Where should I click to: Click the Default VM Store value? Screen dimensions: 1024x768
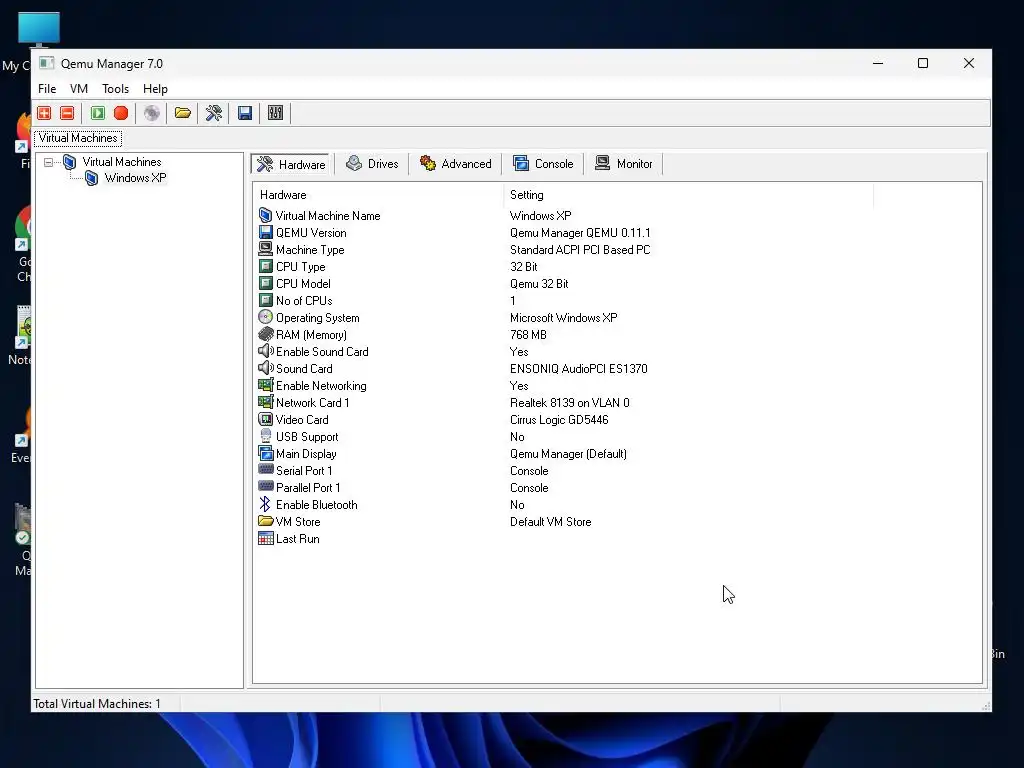point(551,522)
